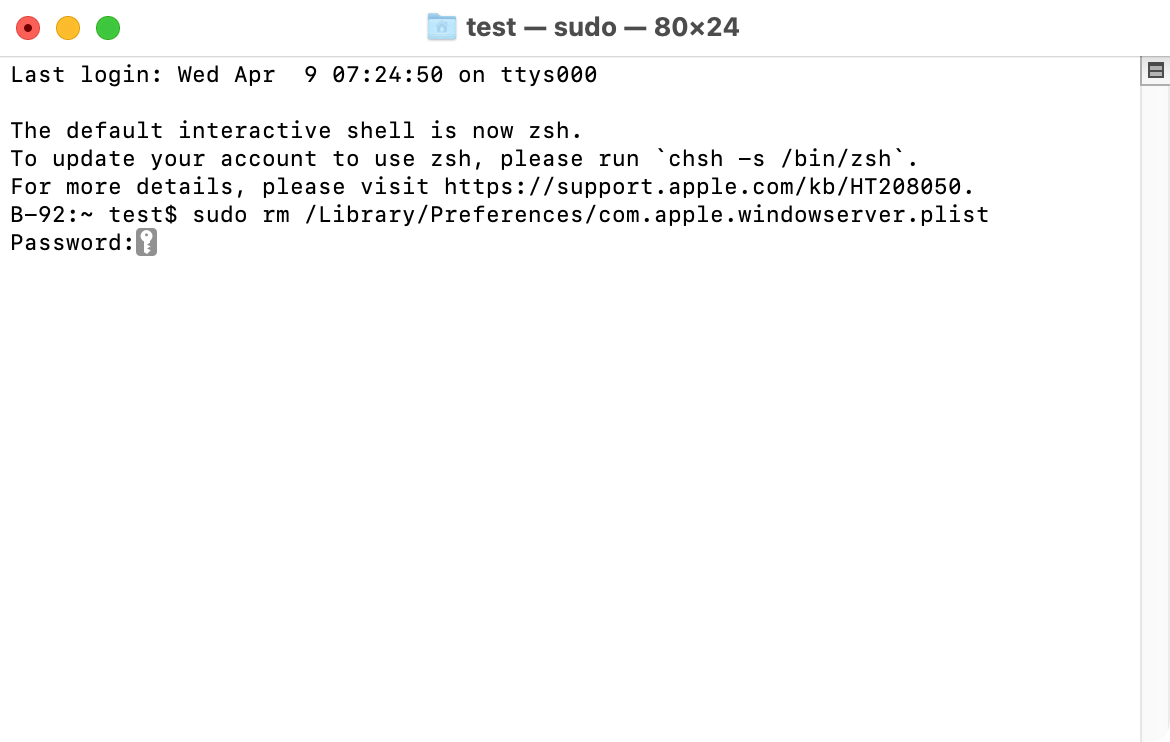Click the "ttys000" text
This screenshot has width=1170, height=742.
pyautogui.click(x=548, y=75)
